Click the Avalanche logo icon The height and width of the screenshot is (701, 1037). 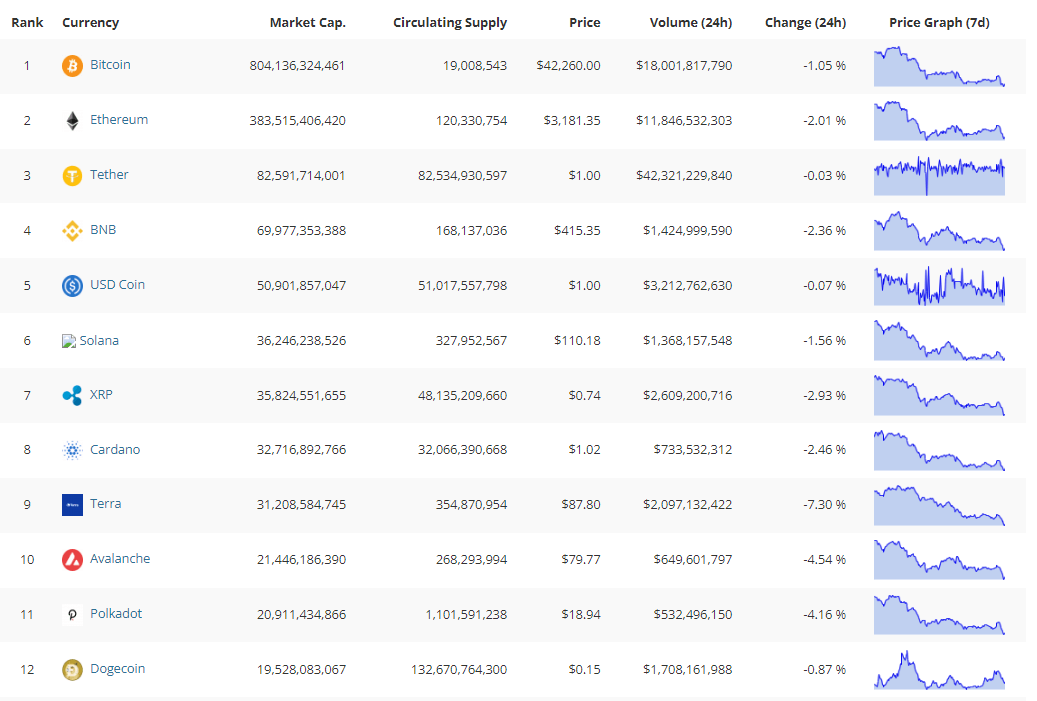(72, 559)
